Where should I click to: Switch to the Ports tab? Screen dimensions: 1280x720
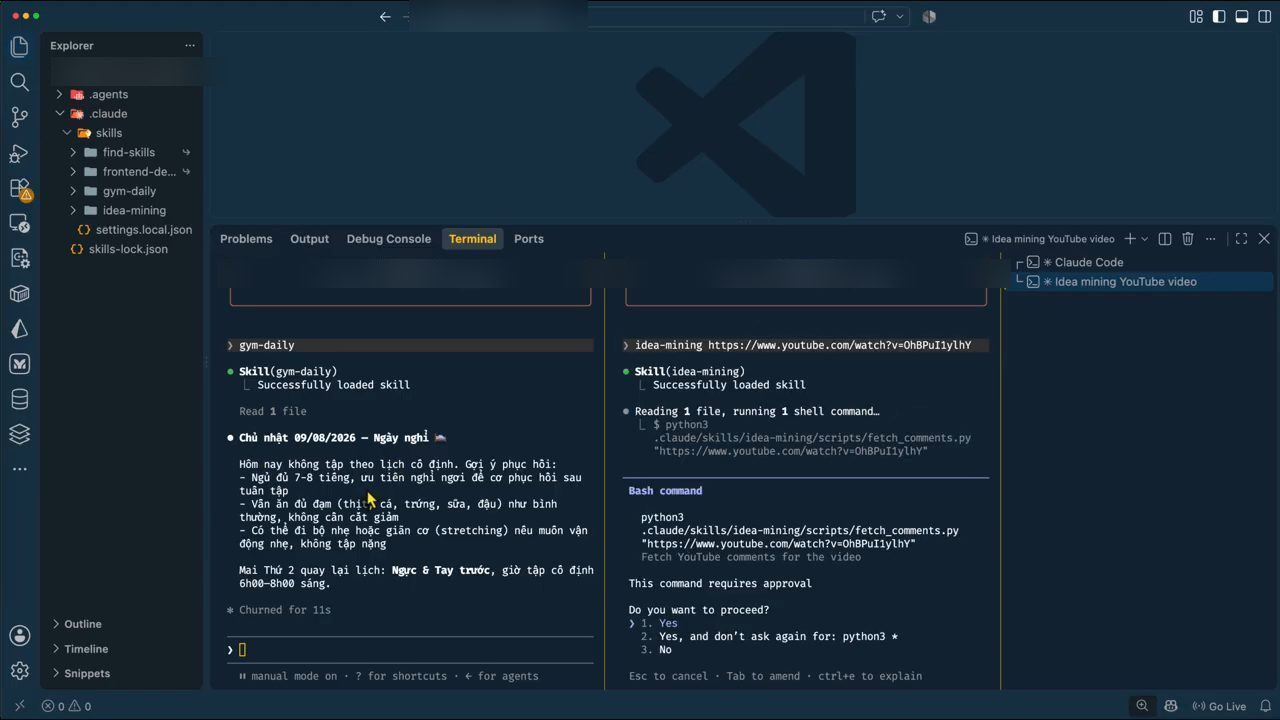(529, 239)
